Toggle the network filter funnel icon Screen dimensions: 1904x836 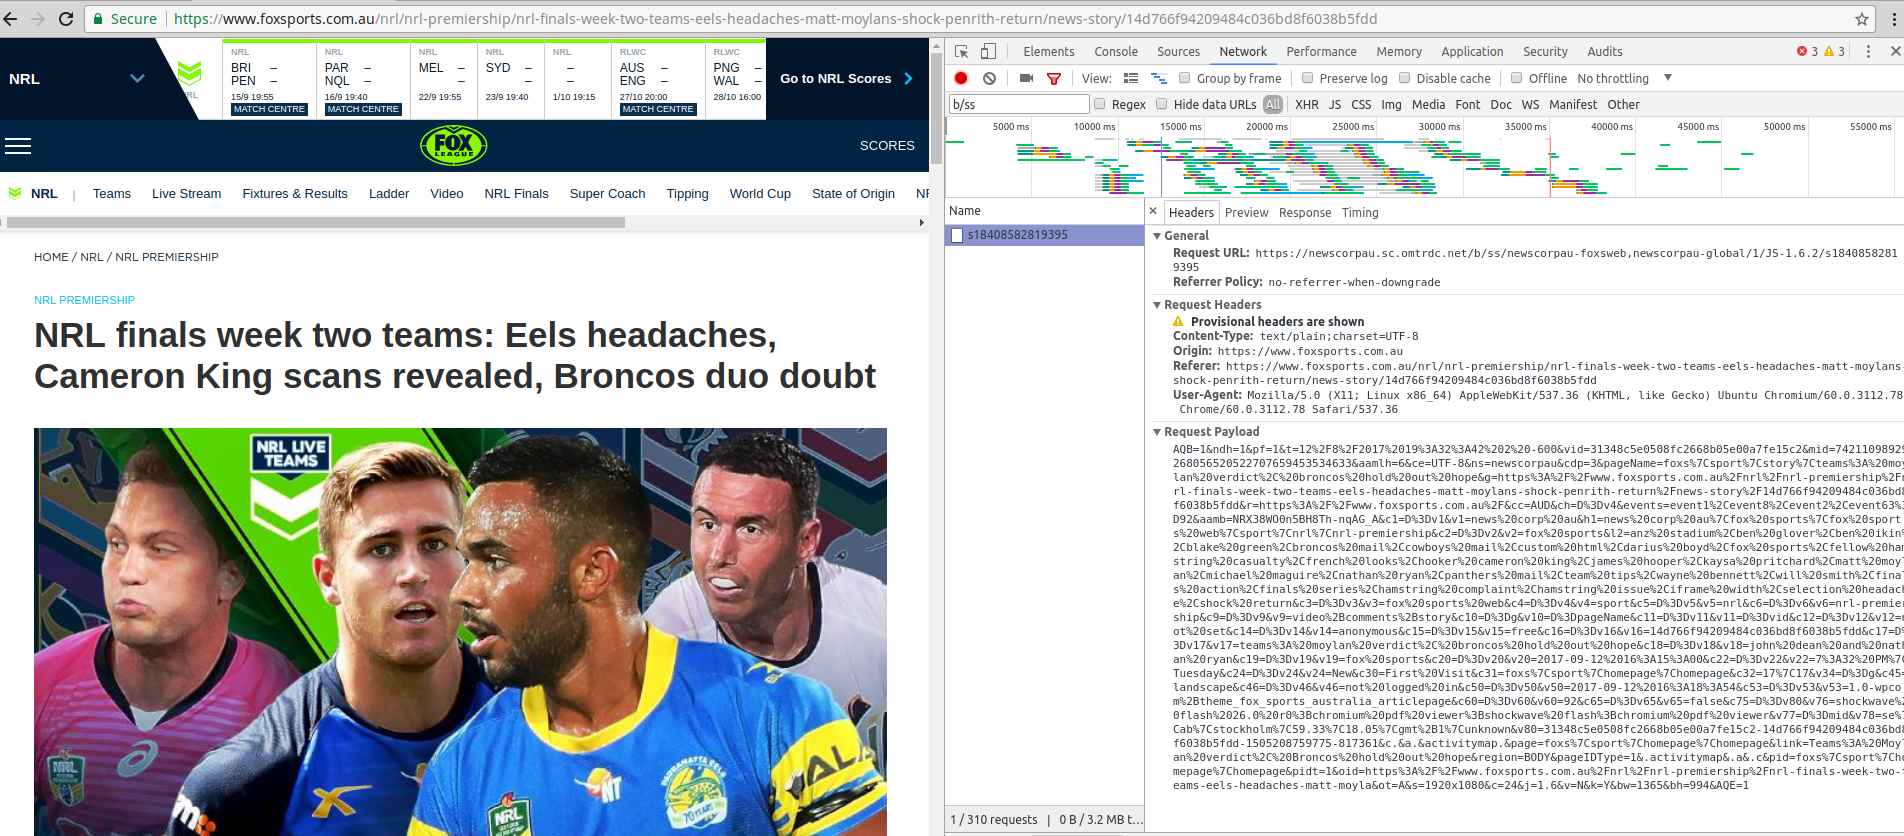[x=1054, y=78]
